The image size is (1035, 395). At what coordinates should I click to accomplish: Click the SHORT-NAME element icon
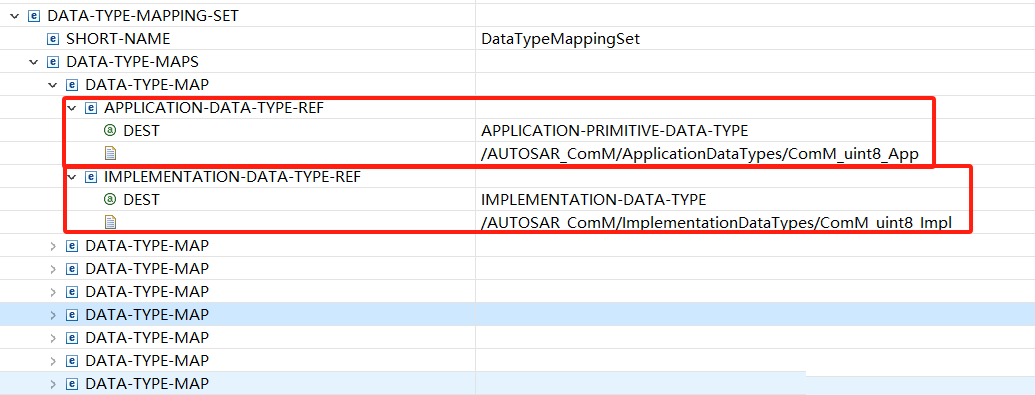click(x=53, y=39)
